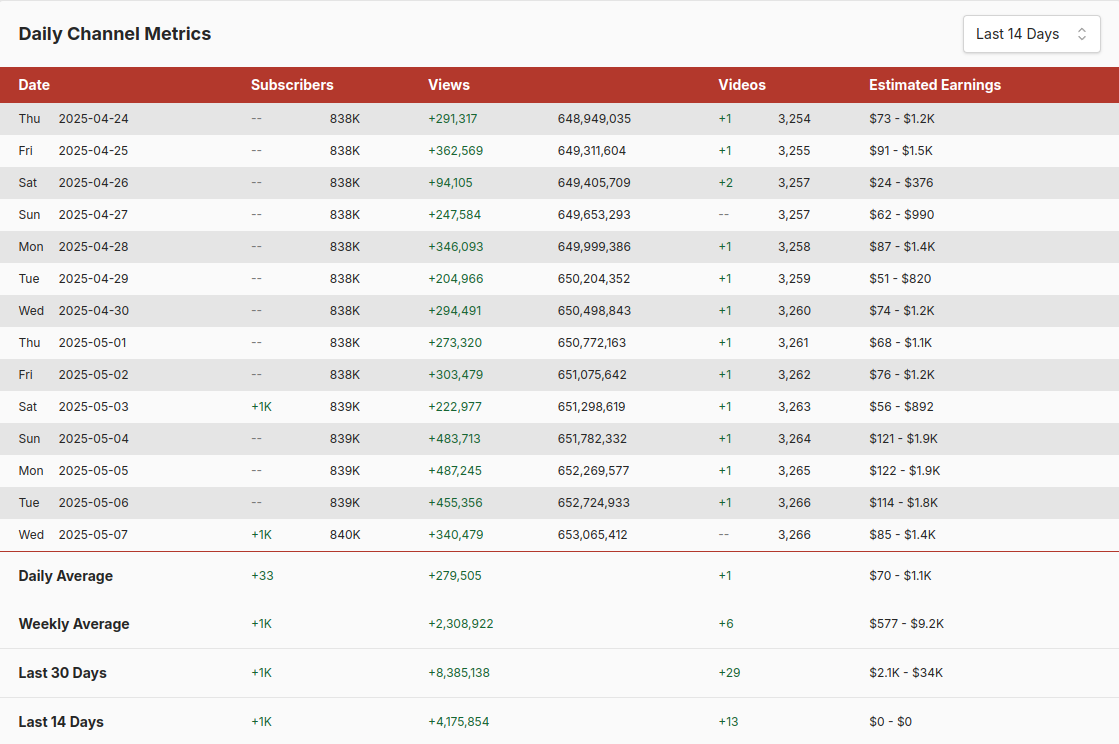Click last 30 days videos +29

coord(729,673)
